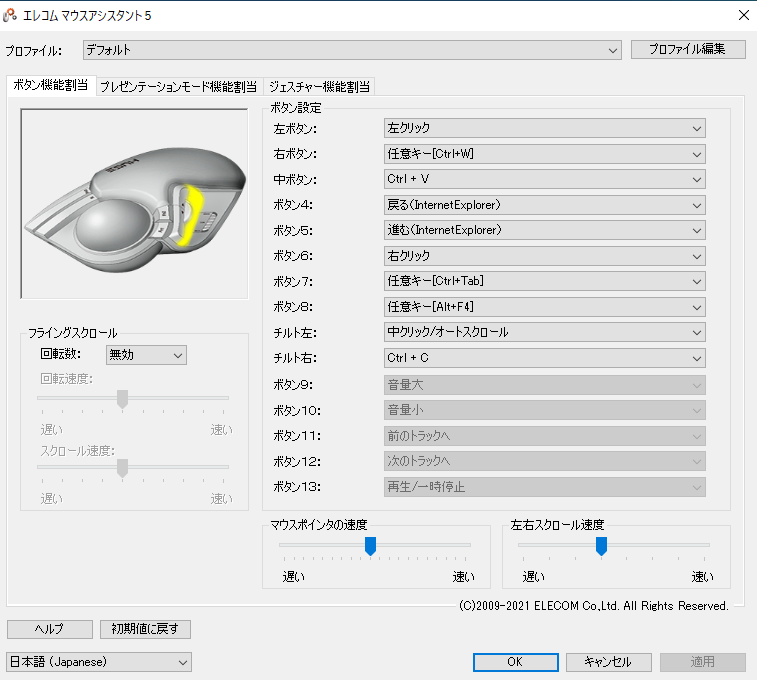Open the 右ボタン dropdown showing Ctrl+W
The image size is (757, 680).
[x=545, y=154]
